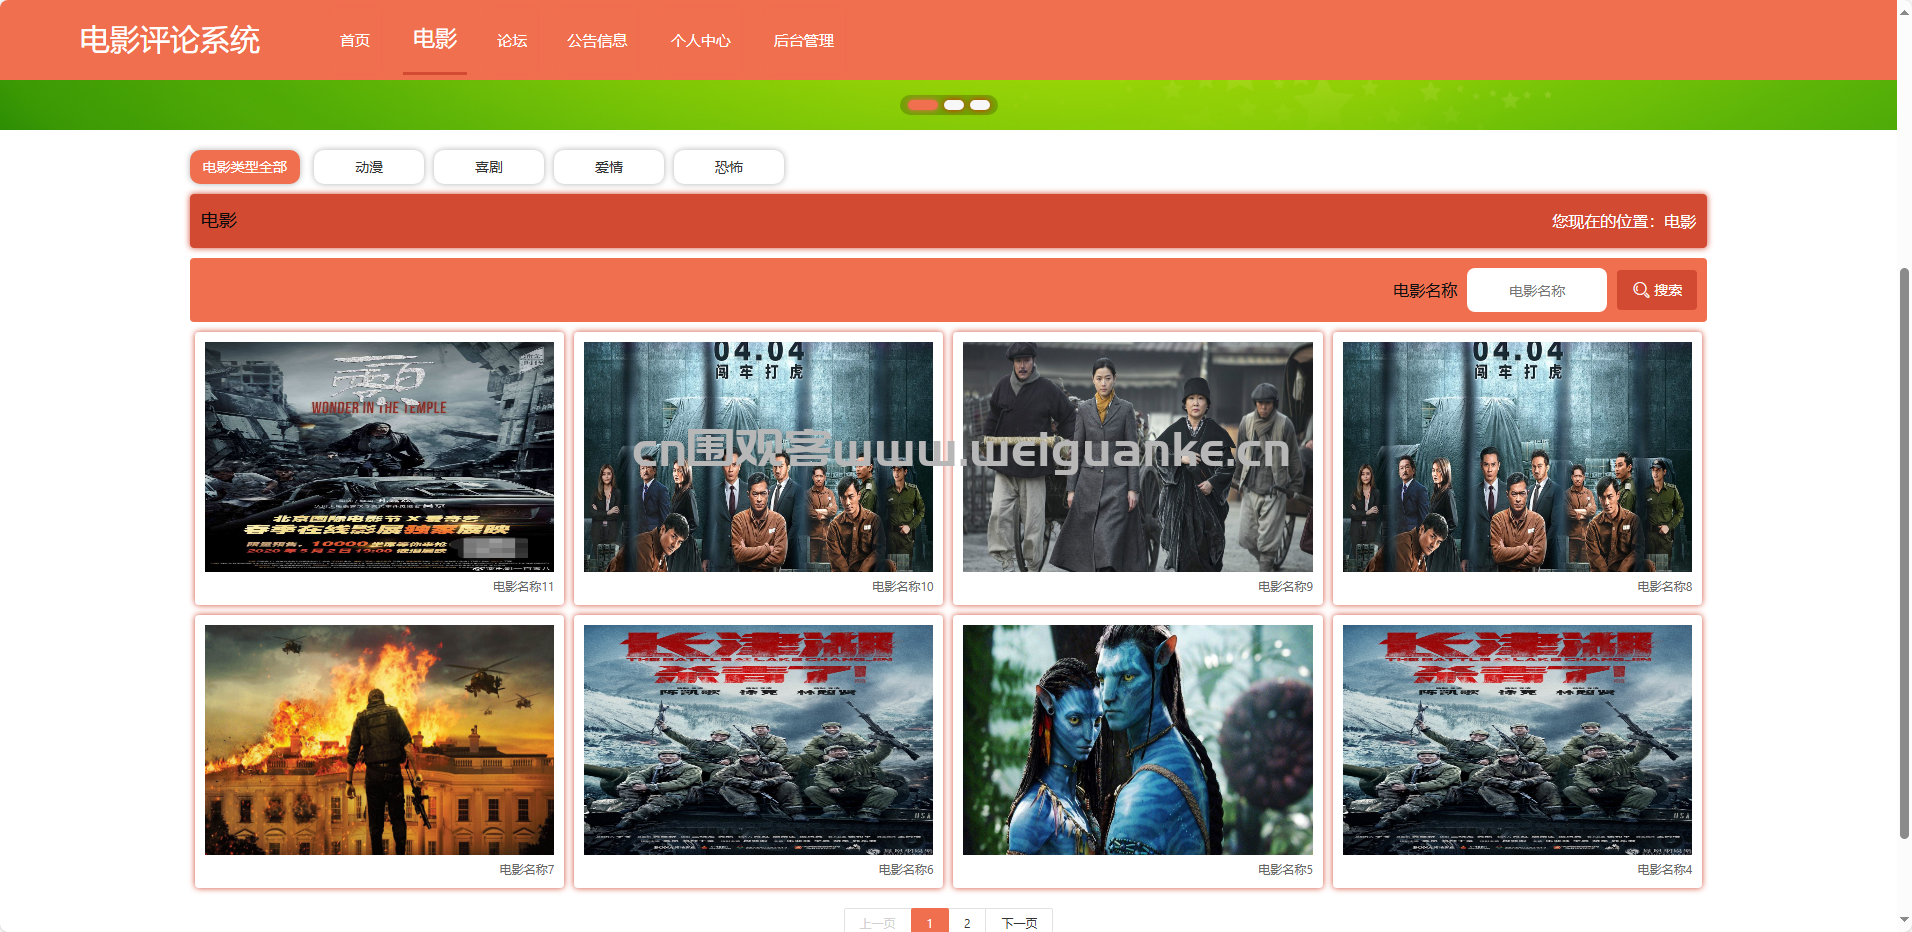Viewport: 1912px width, 932px height.
Task: Open the 电影名称7 burning White House poster
Action: coord(379,740)
